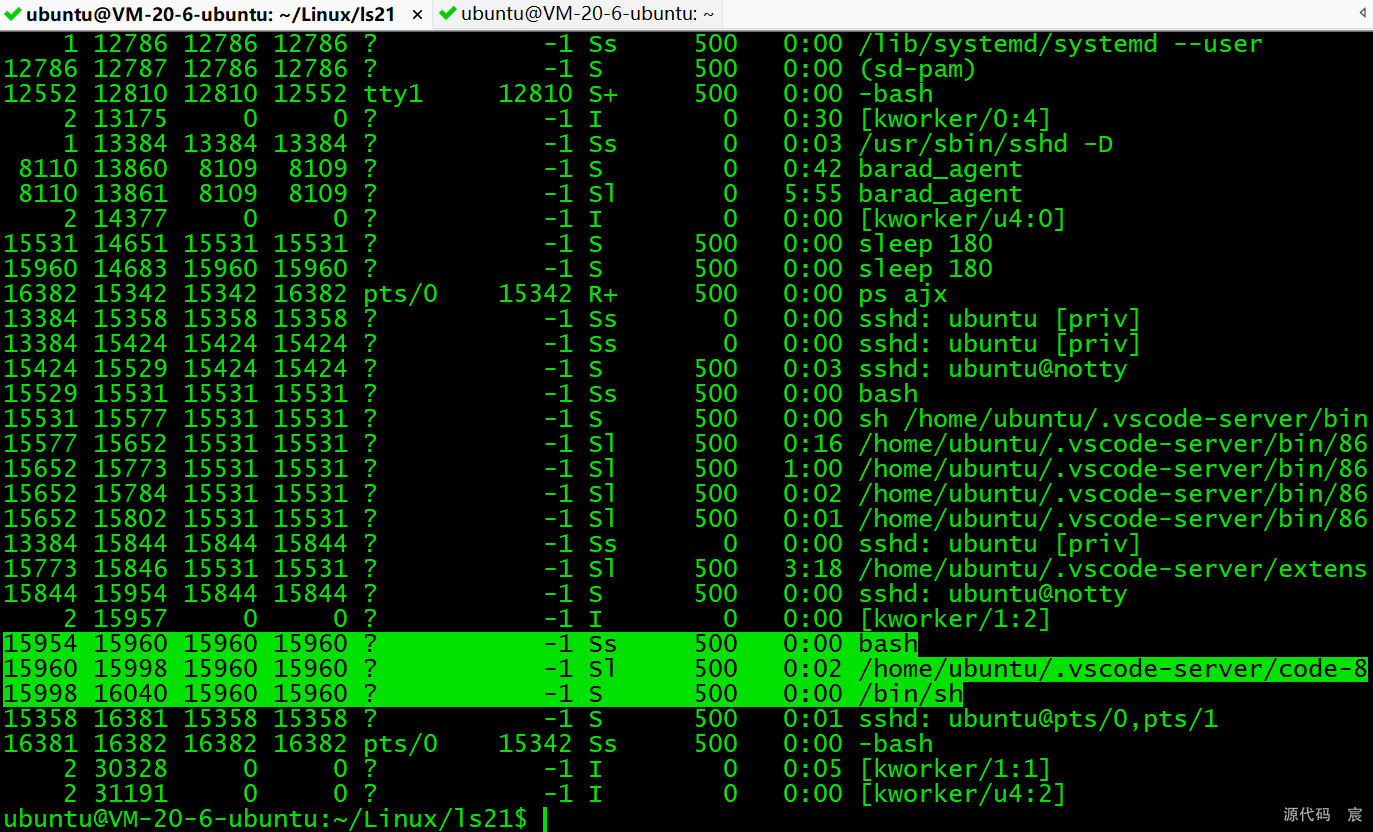Click 'sshd: ubuntu@notty' row PID 15954
Viewport: 1373px width, 832px height.
coord(564,594)
